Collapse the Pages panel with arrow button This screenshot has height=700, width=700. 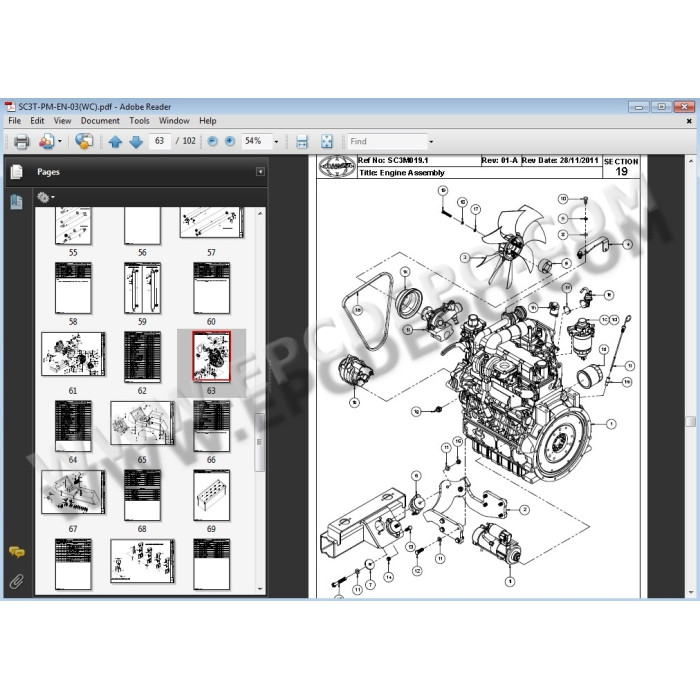[260, 172]
